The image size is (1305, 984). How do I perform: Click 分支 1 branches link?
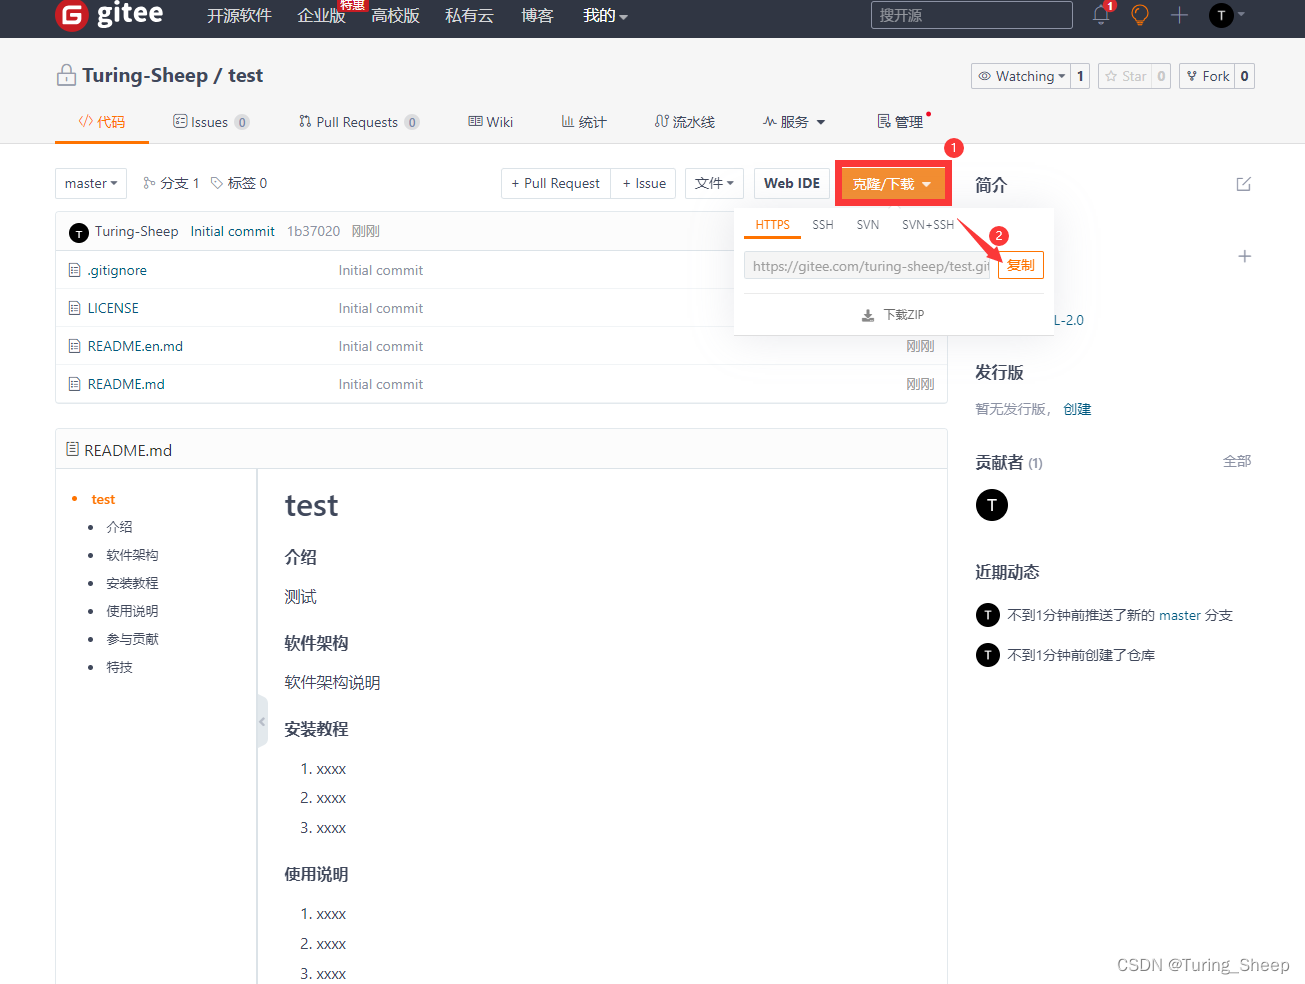coord(171,183)
